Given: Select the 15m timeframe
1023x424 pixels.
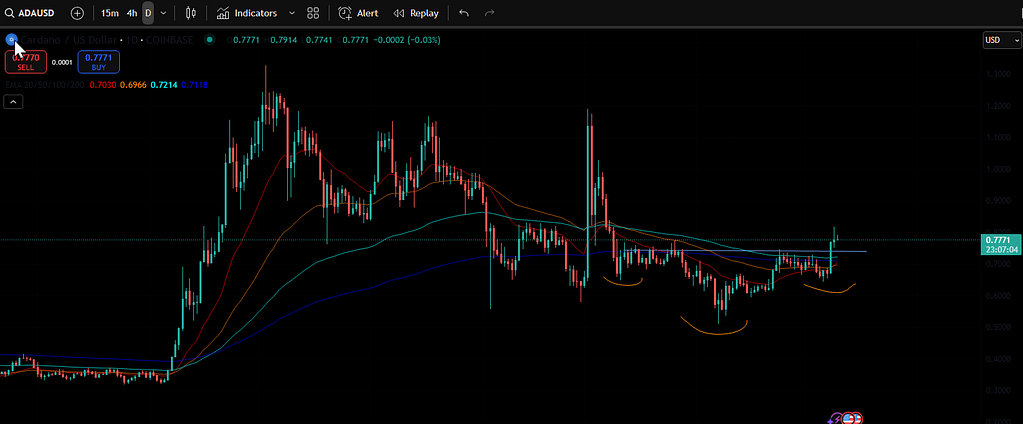Looking at the screenshot, I should 109,13.
